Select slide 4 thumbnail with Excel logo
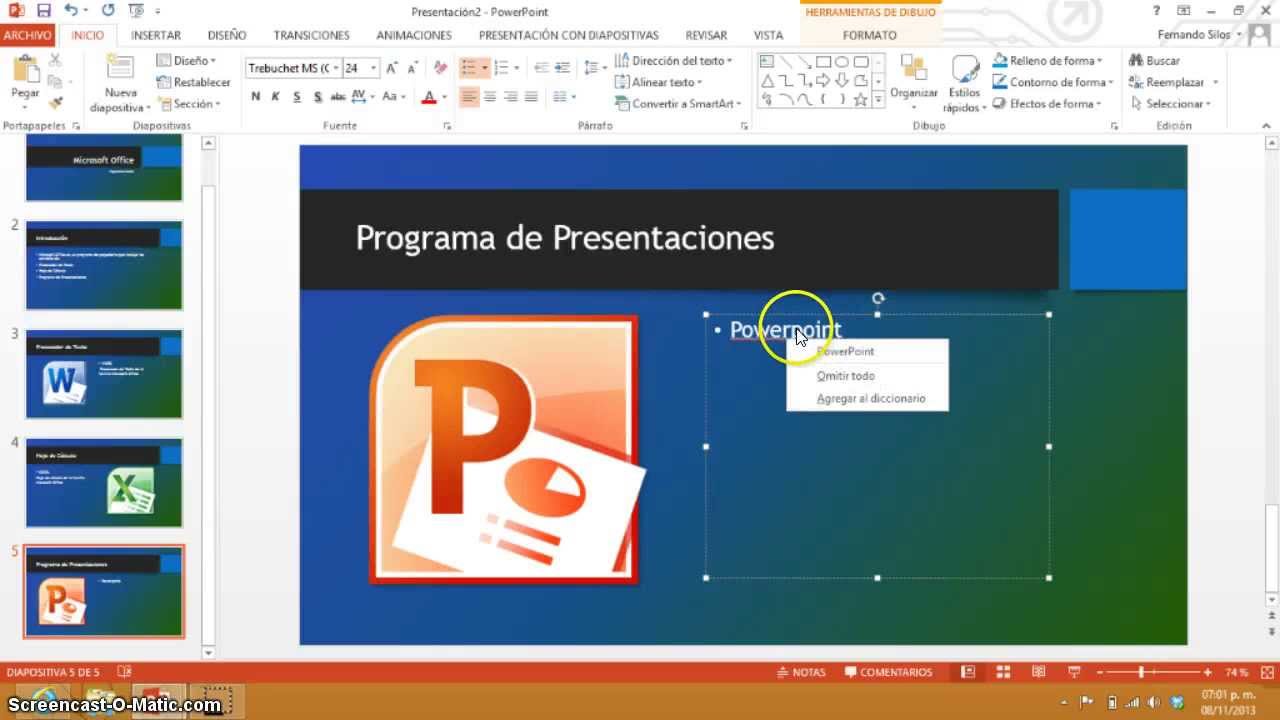This screenshot has height=720, width=1280. pos(104,482)
